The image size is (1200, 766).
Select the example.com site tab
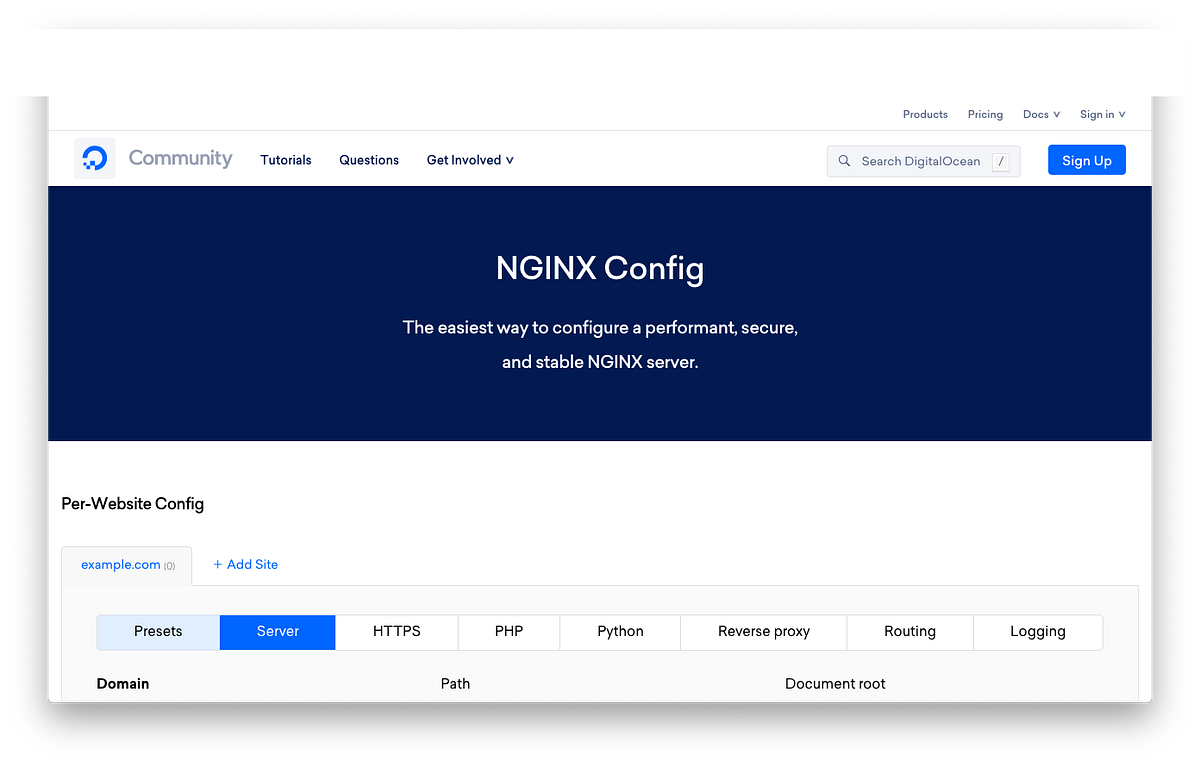pos(127,565)
